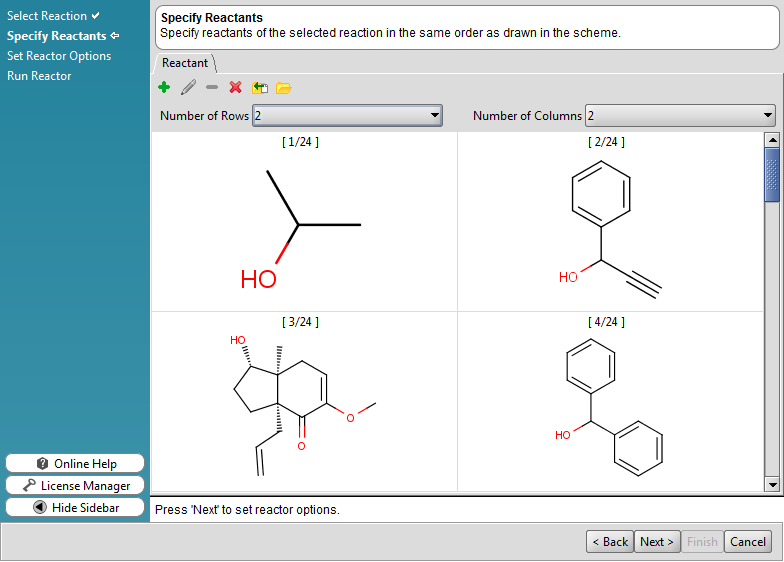Click the gray minus remove icon

(x=212, y=88)
